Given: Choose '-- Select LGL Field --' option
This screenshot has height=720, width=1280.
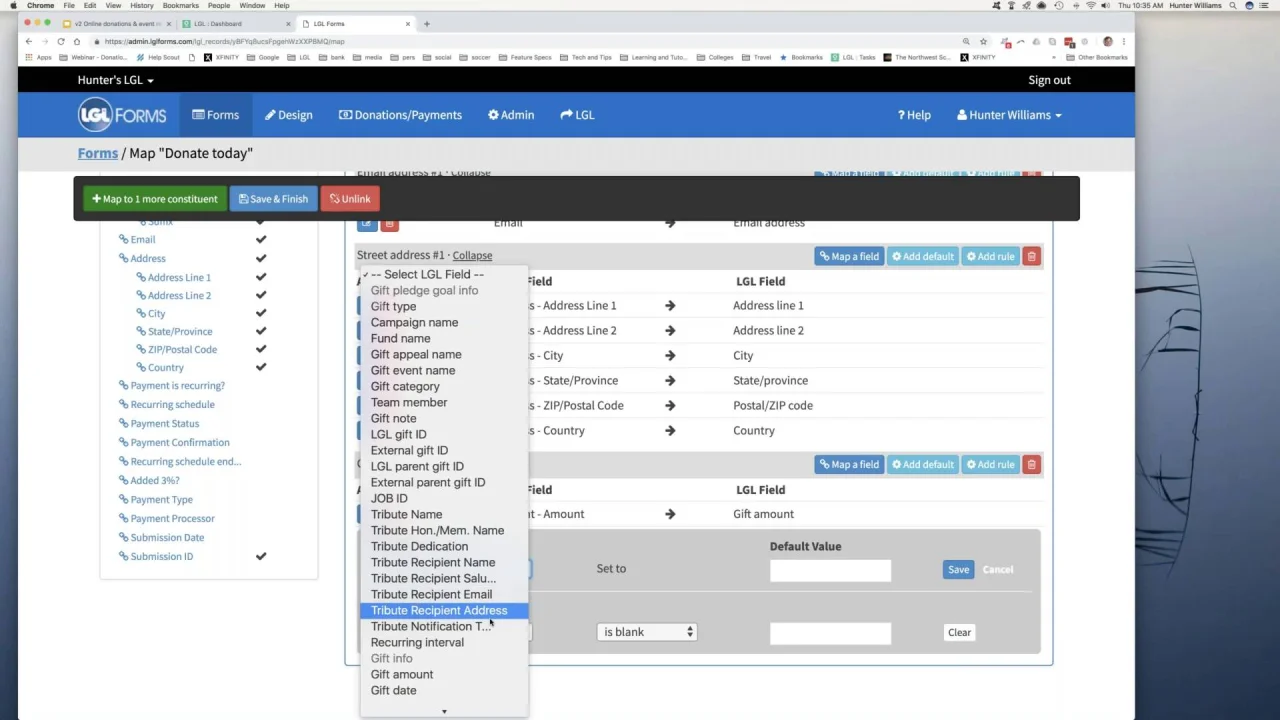Looking at the screenshot, I should (444, 274).
